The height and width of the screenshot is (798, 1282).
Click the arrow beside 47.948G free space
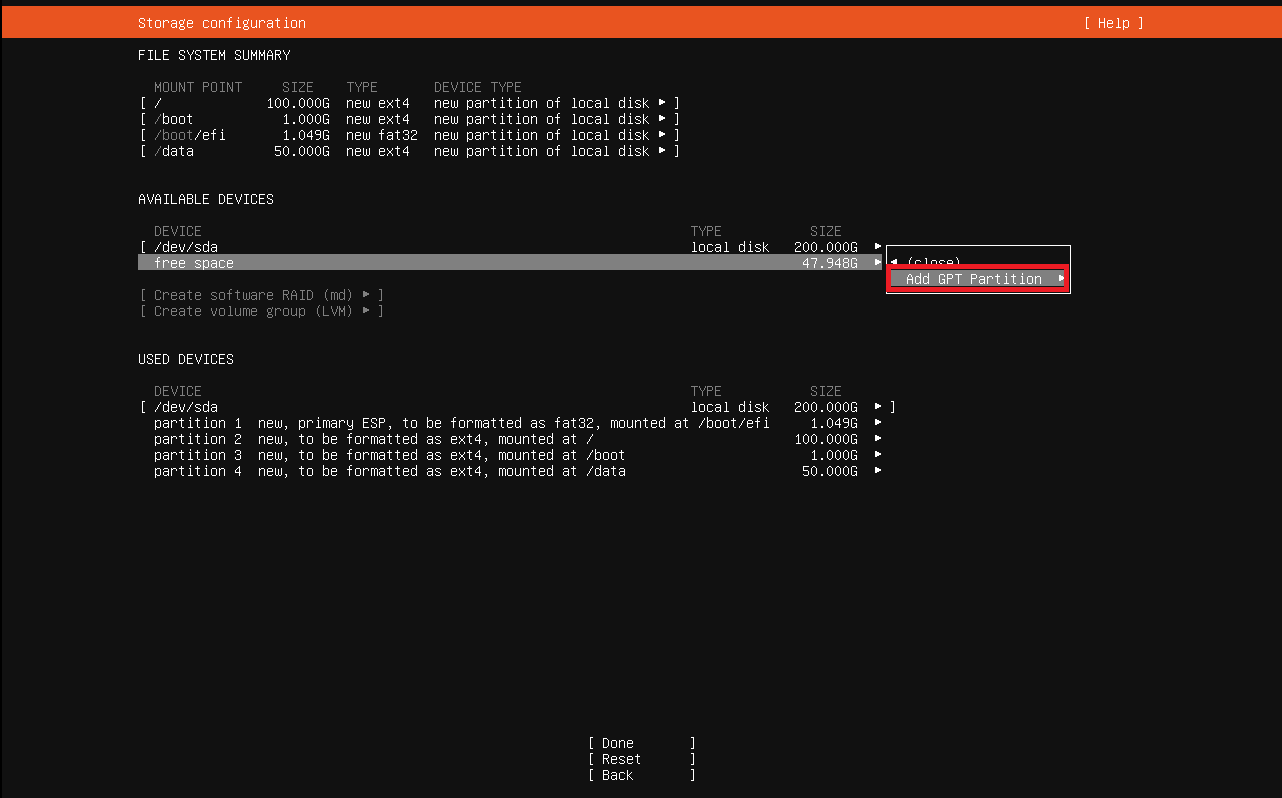coord(878,263)
